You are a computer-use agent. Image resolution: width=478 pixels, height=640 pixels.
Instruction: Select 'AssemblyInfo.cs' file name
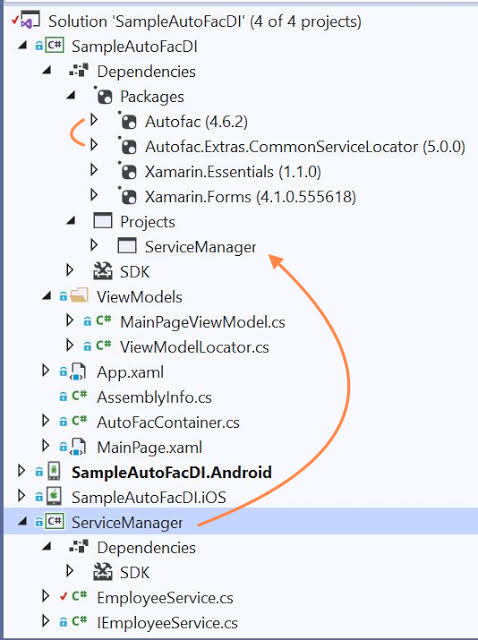tap(154, 397)
